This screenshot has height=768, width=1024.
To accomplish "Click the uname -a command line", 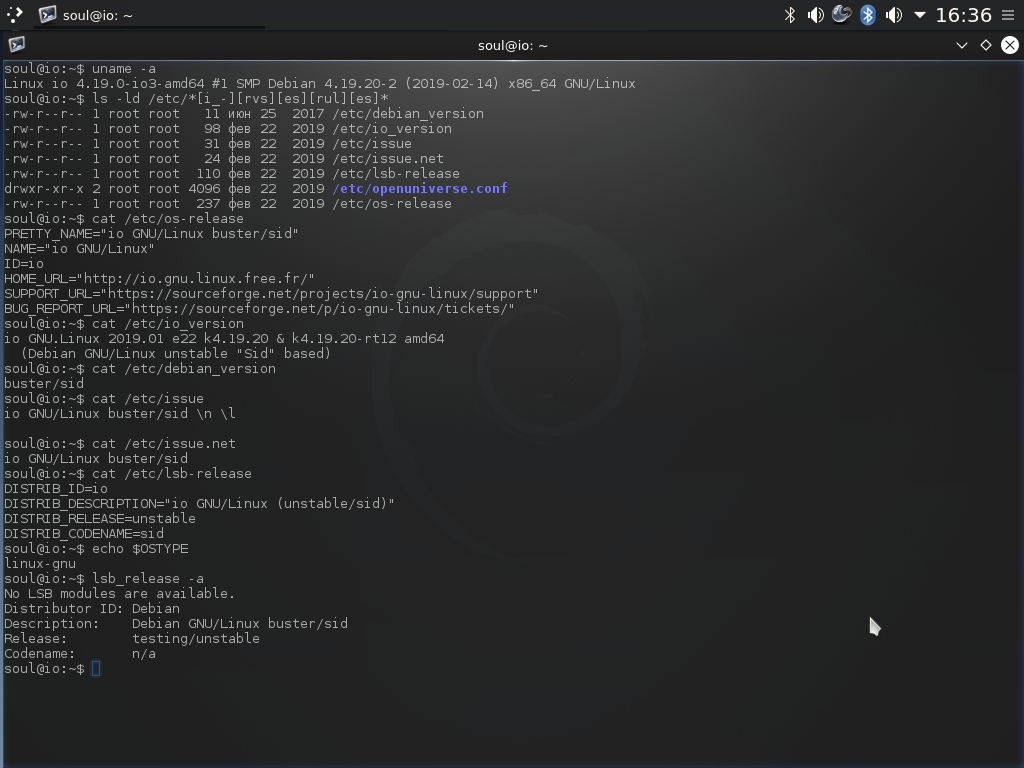I will click(80, 69).
